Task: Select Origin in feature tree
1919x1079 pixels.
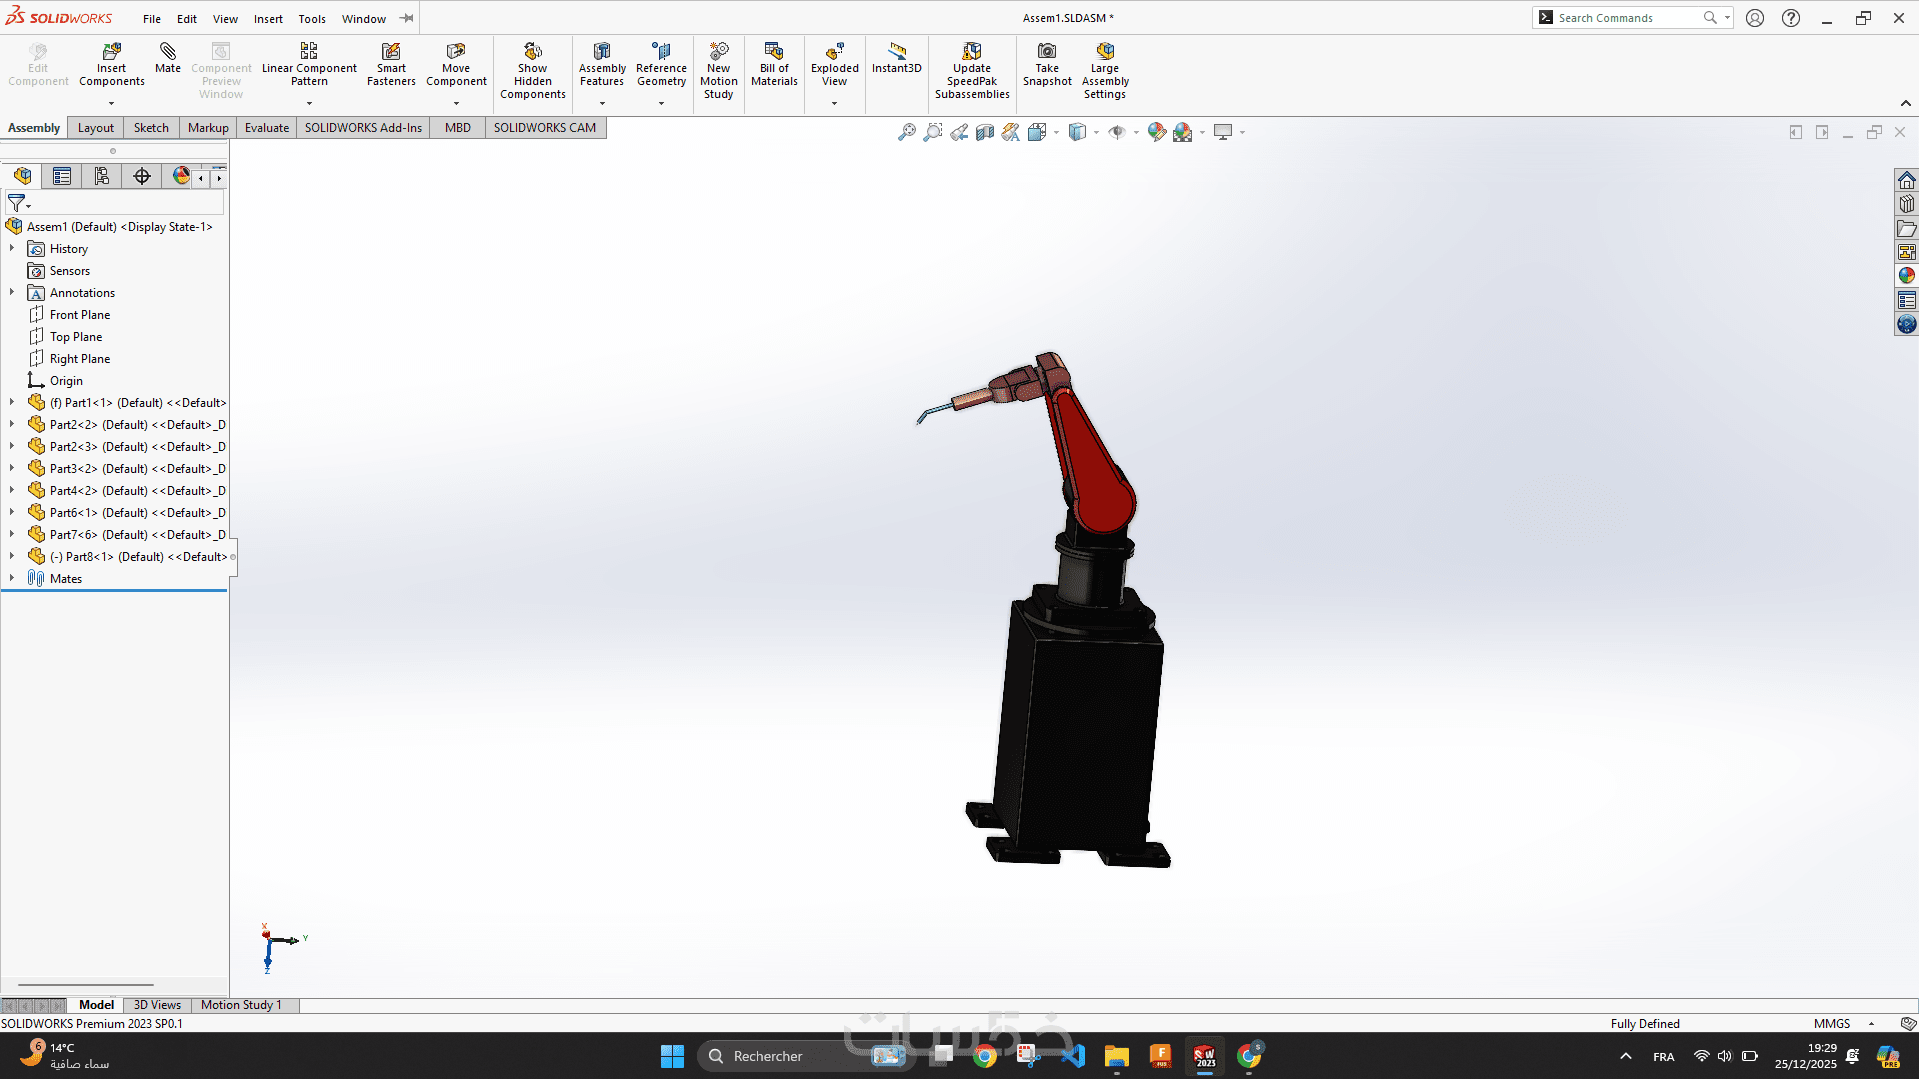Action: tap(66, 380)
